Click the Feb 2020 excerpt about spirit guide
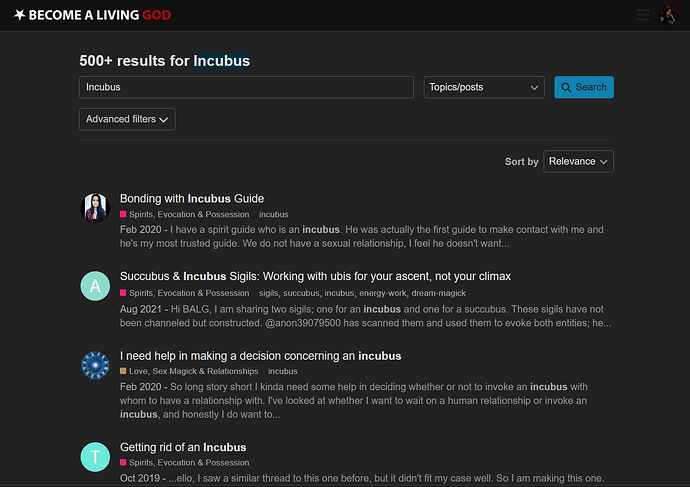Image resolution: width=690 pixels, height=487 pixels. pos(362,236)
